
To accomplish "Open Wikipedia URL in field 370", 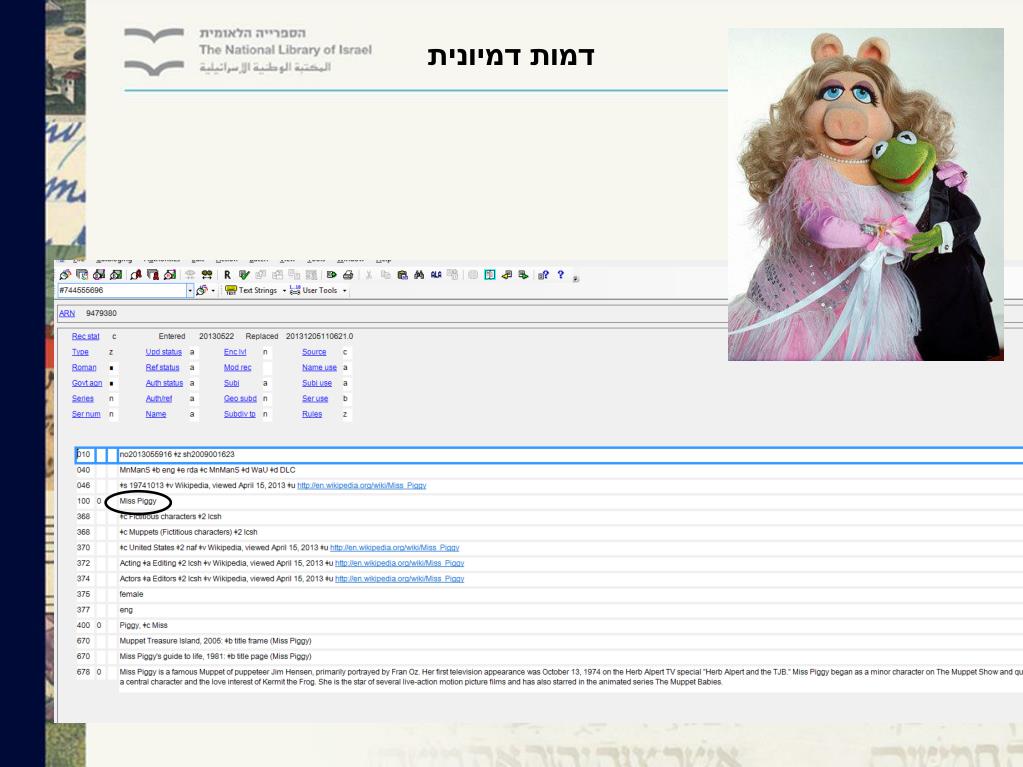I will [x=395, y=548].
